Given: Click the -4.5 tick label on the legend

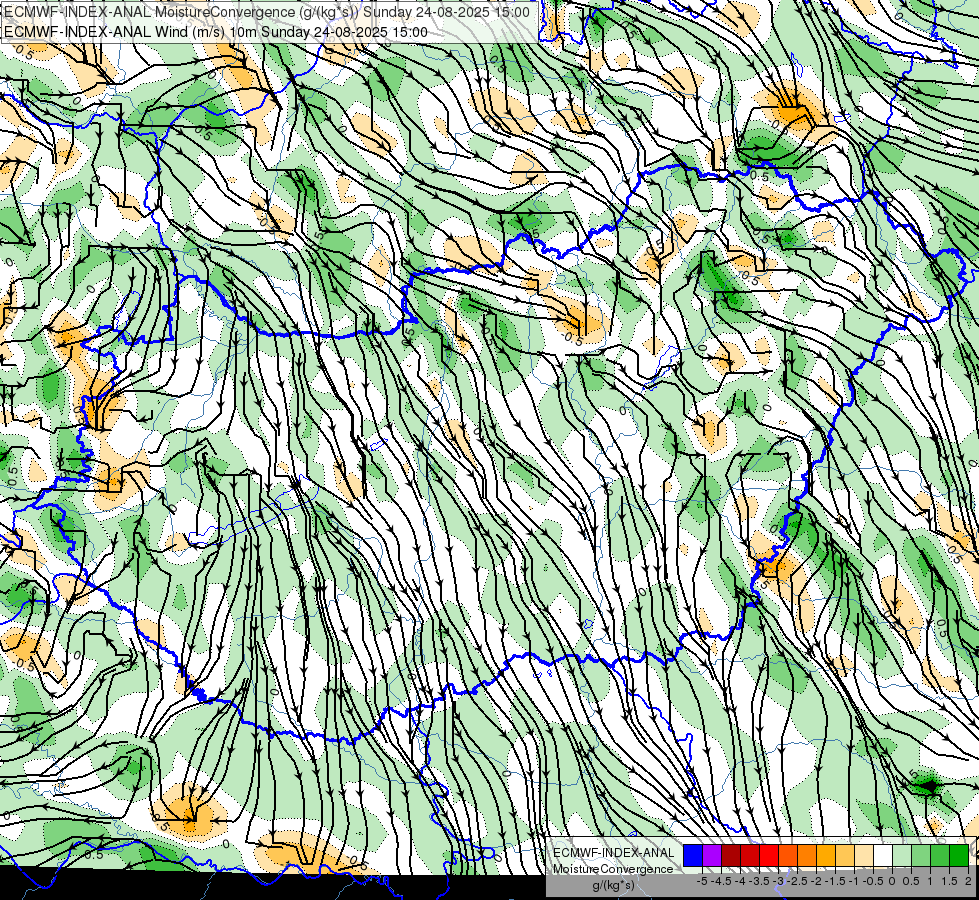Looking at the screenshot, I should [722, 881].
